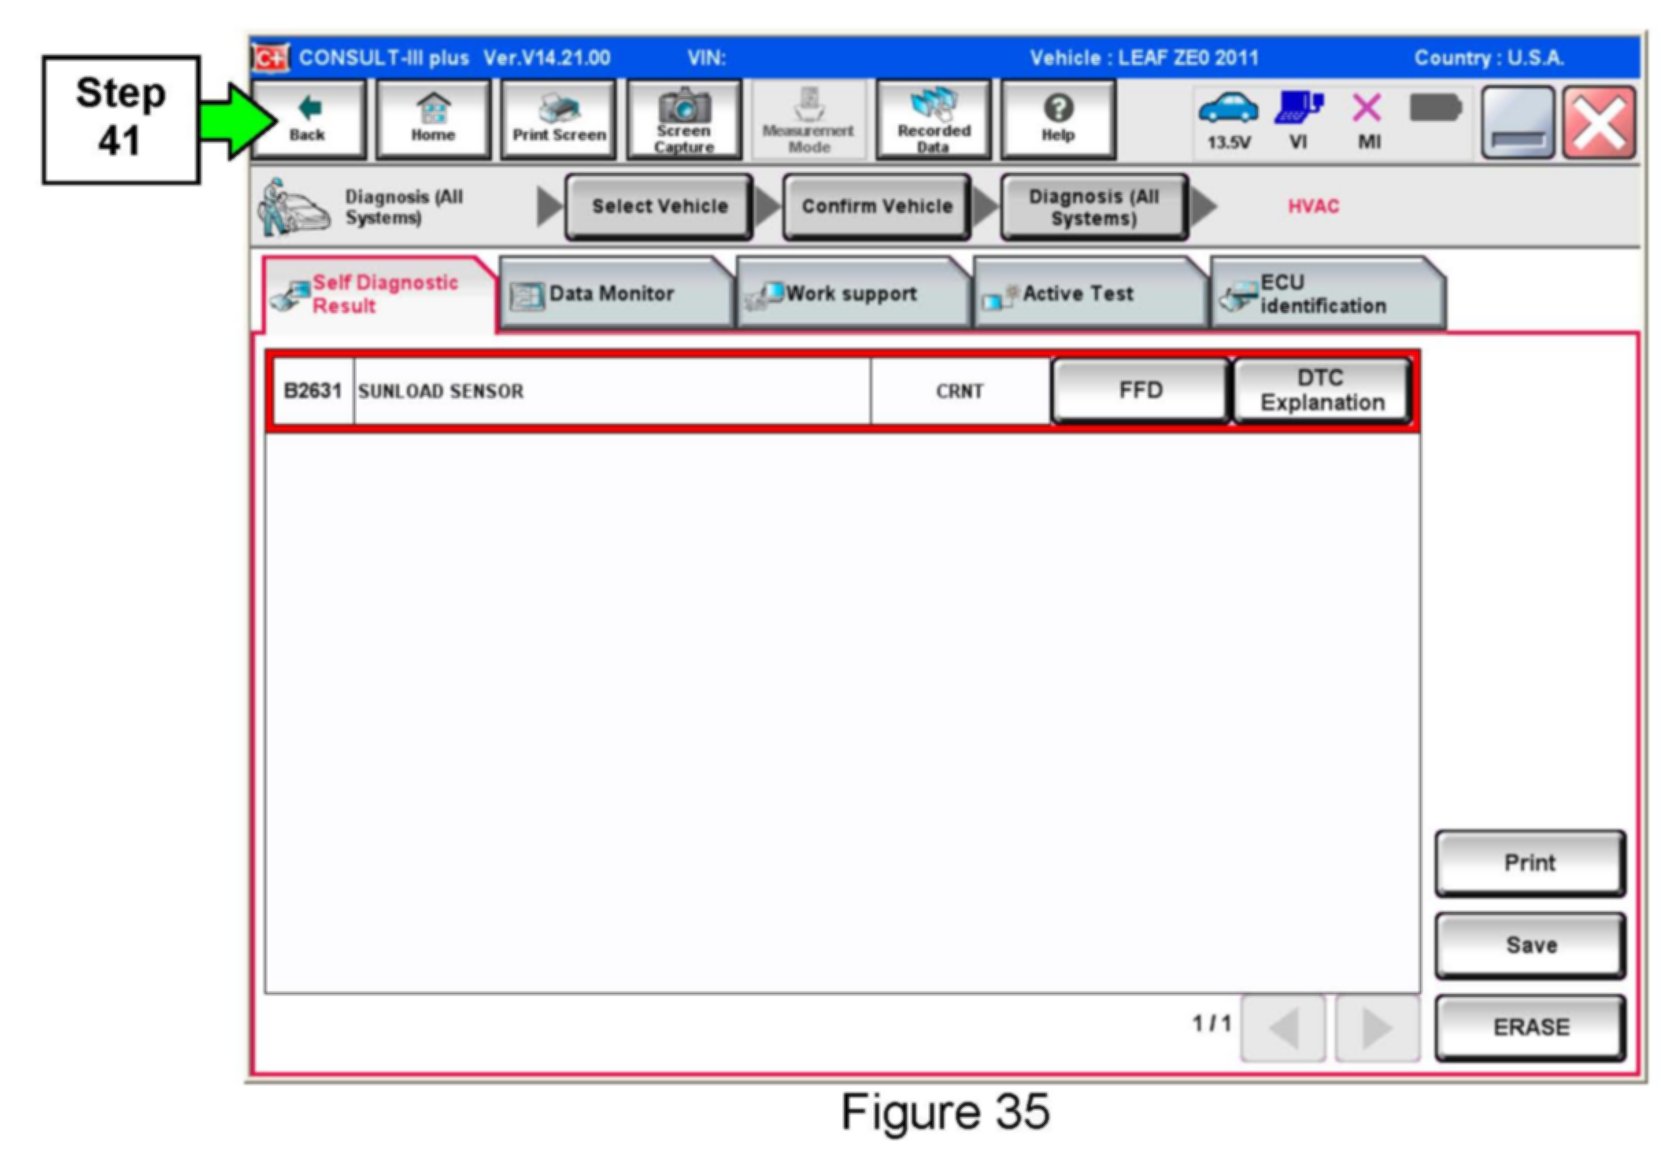
Task: Click the battery voltage car icon
Action: coord(1228,119)
